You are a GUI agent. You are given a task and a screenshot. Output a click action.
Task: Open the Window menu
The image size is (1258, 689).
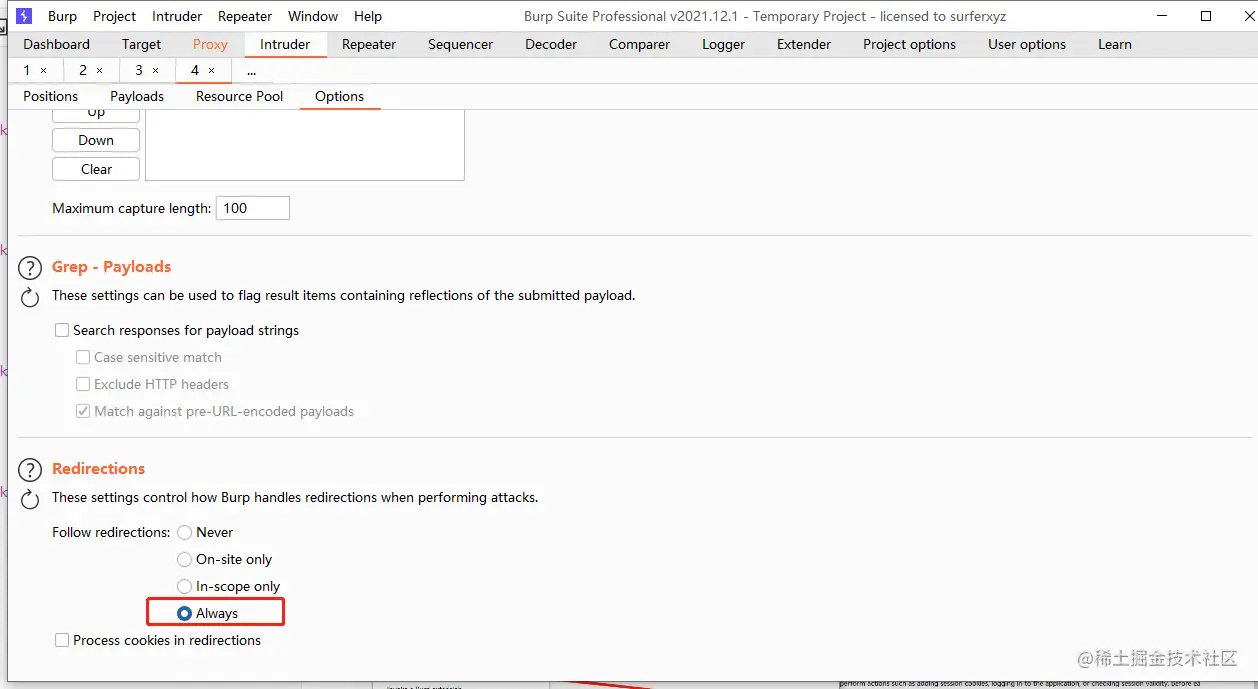pos(313,16)
